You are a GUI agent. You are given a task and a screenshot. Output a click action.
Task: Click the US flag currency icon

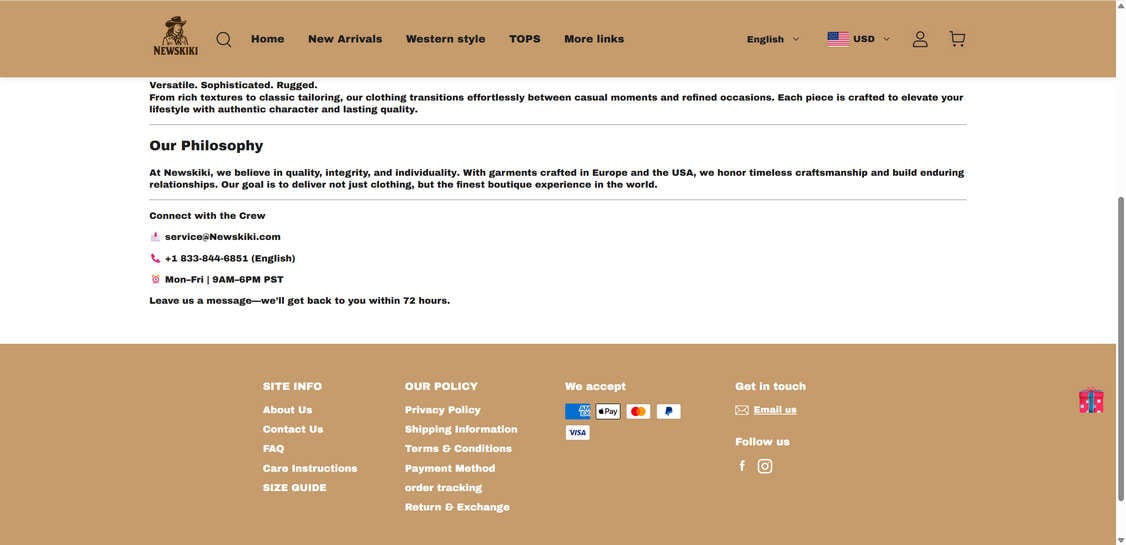837,39
